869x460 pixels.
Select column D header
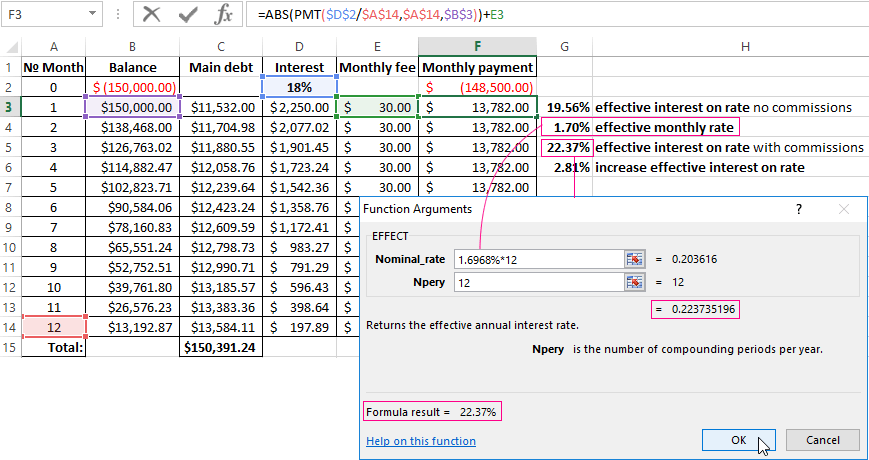pos(299,47)
